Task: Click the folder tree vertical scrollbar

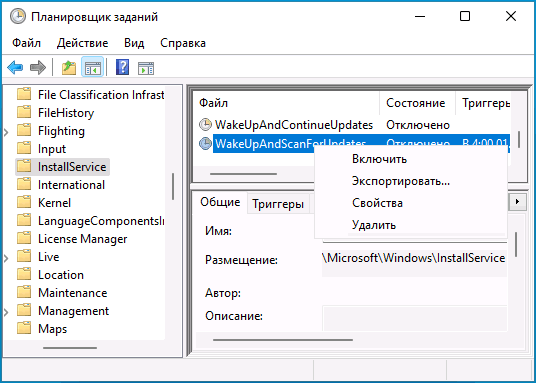Action: click(173, 186)
